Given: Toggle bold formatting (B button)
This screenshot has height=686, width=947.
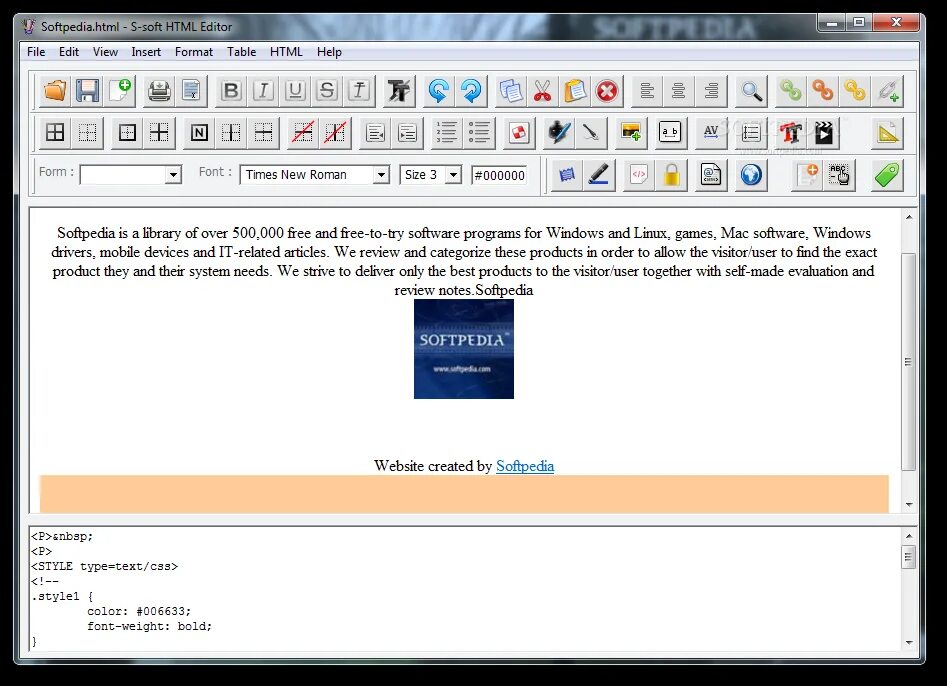Looking at the screenshot, I should [x=231, y=91].
